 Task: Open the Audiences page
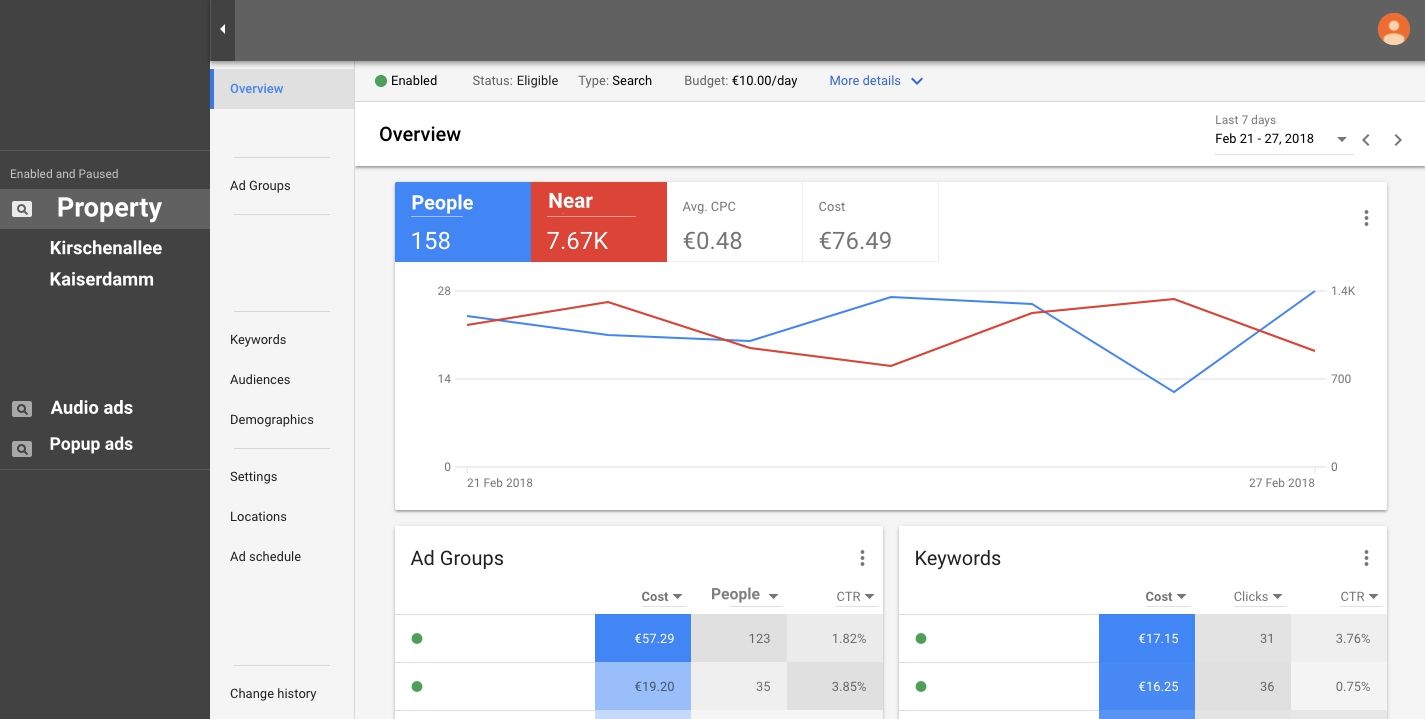pyautogui.click(x=260, y=380)
